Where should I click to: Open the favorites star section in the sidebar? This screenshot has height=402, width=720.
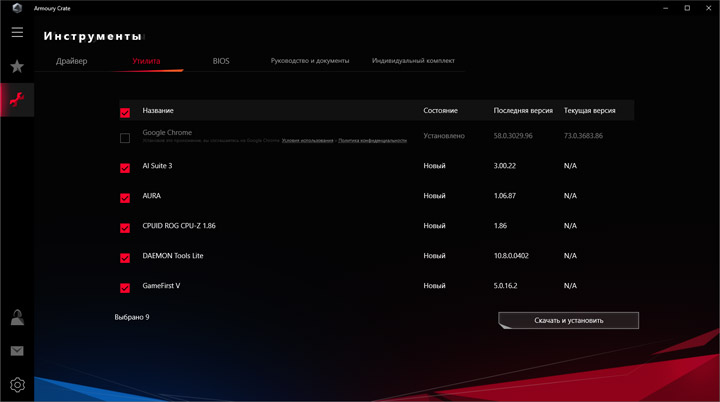tap(17, 67)
